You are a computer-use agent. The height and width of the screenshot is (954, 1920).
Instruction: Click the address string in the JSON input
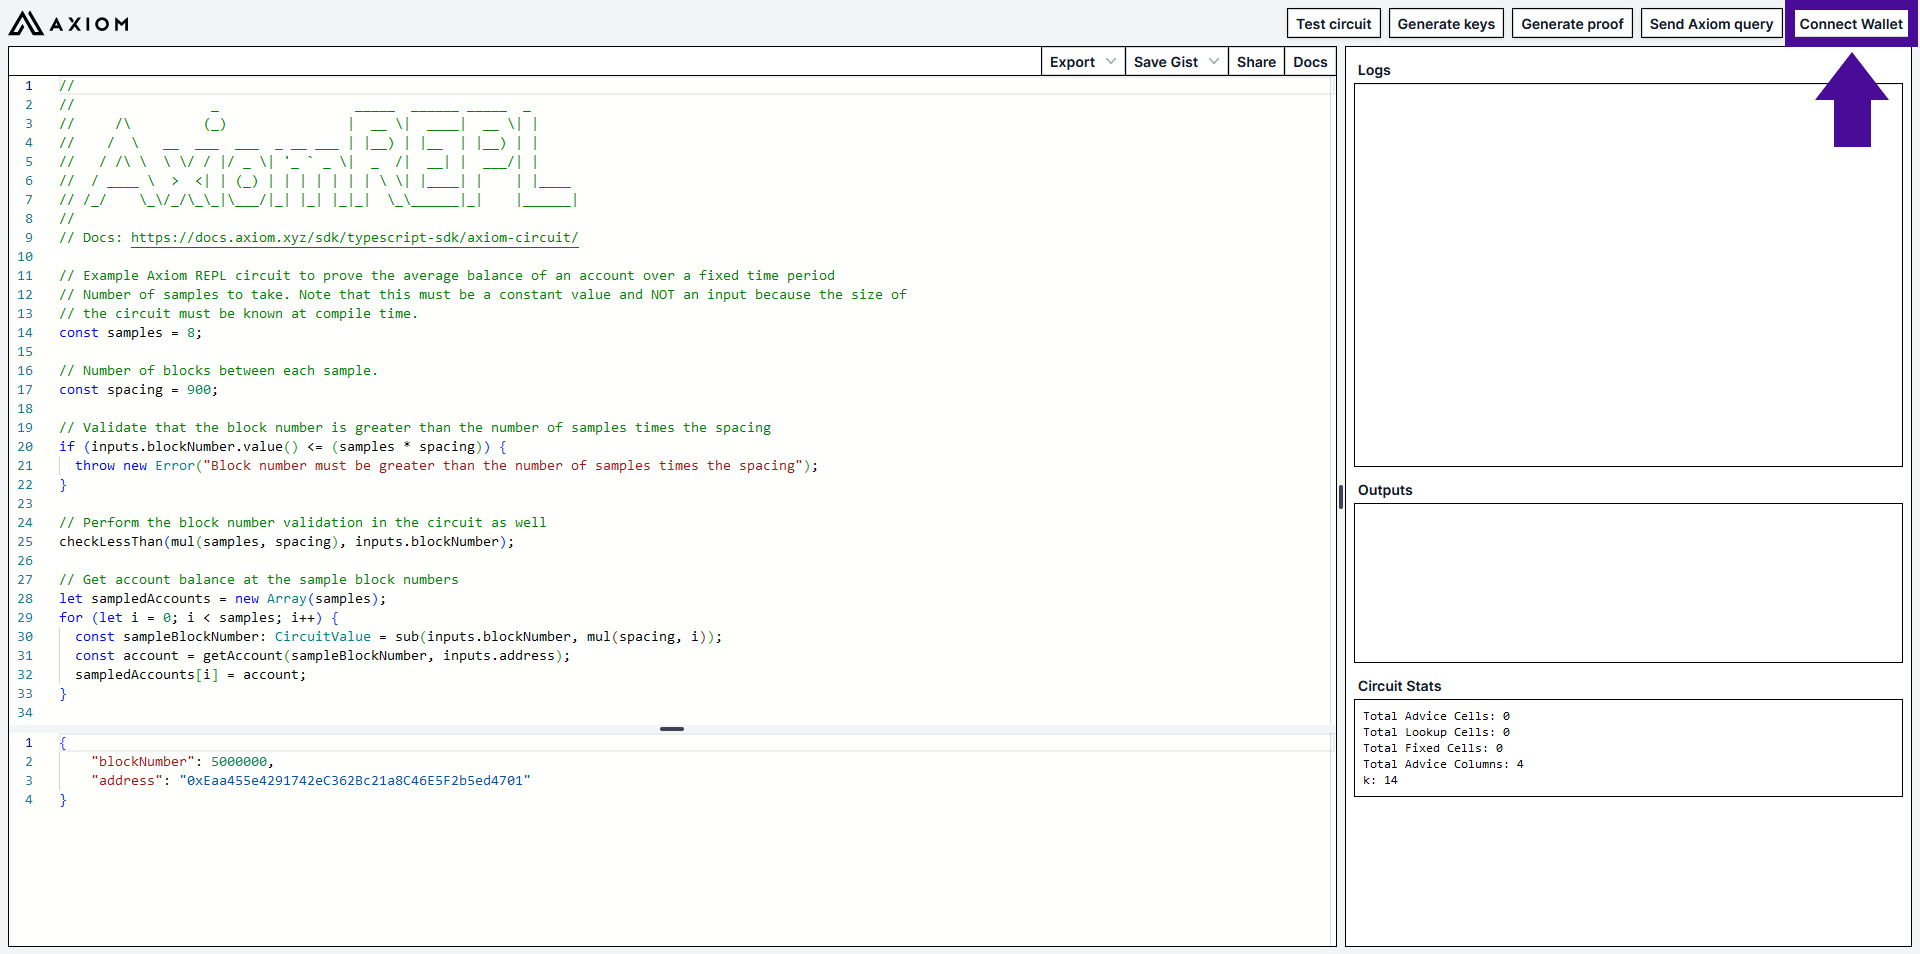tap(354, 781)
